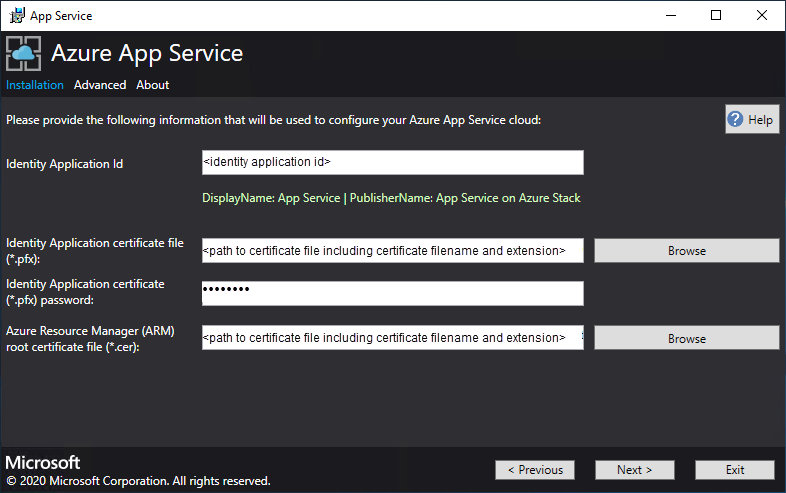Viewport: 786px width, 493px height.
Task: Open the Advanced tab
Action: click(100, 85)
